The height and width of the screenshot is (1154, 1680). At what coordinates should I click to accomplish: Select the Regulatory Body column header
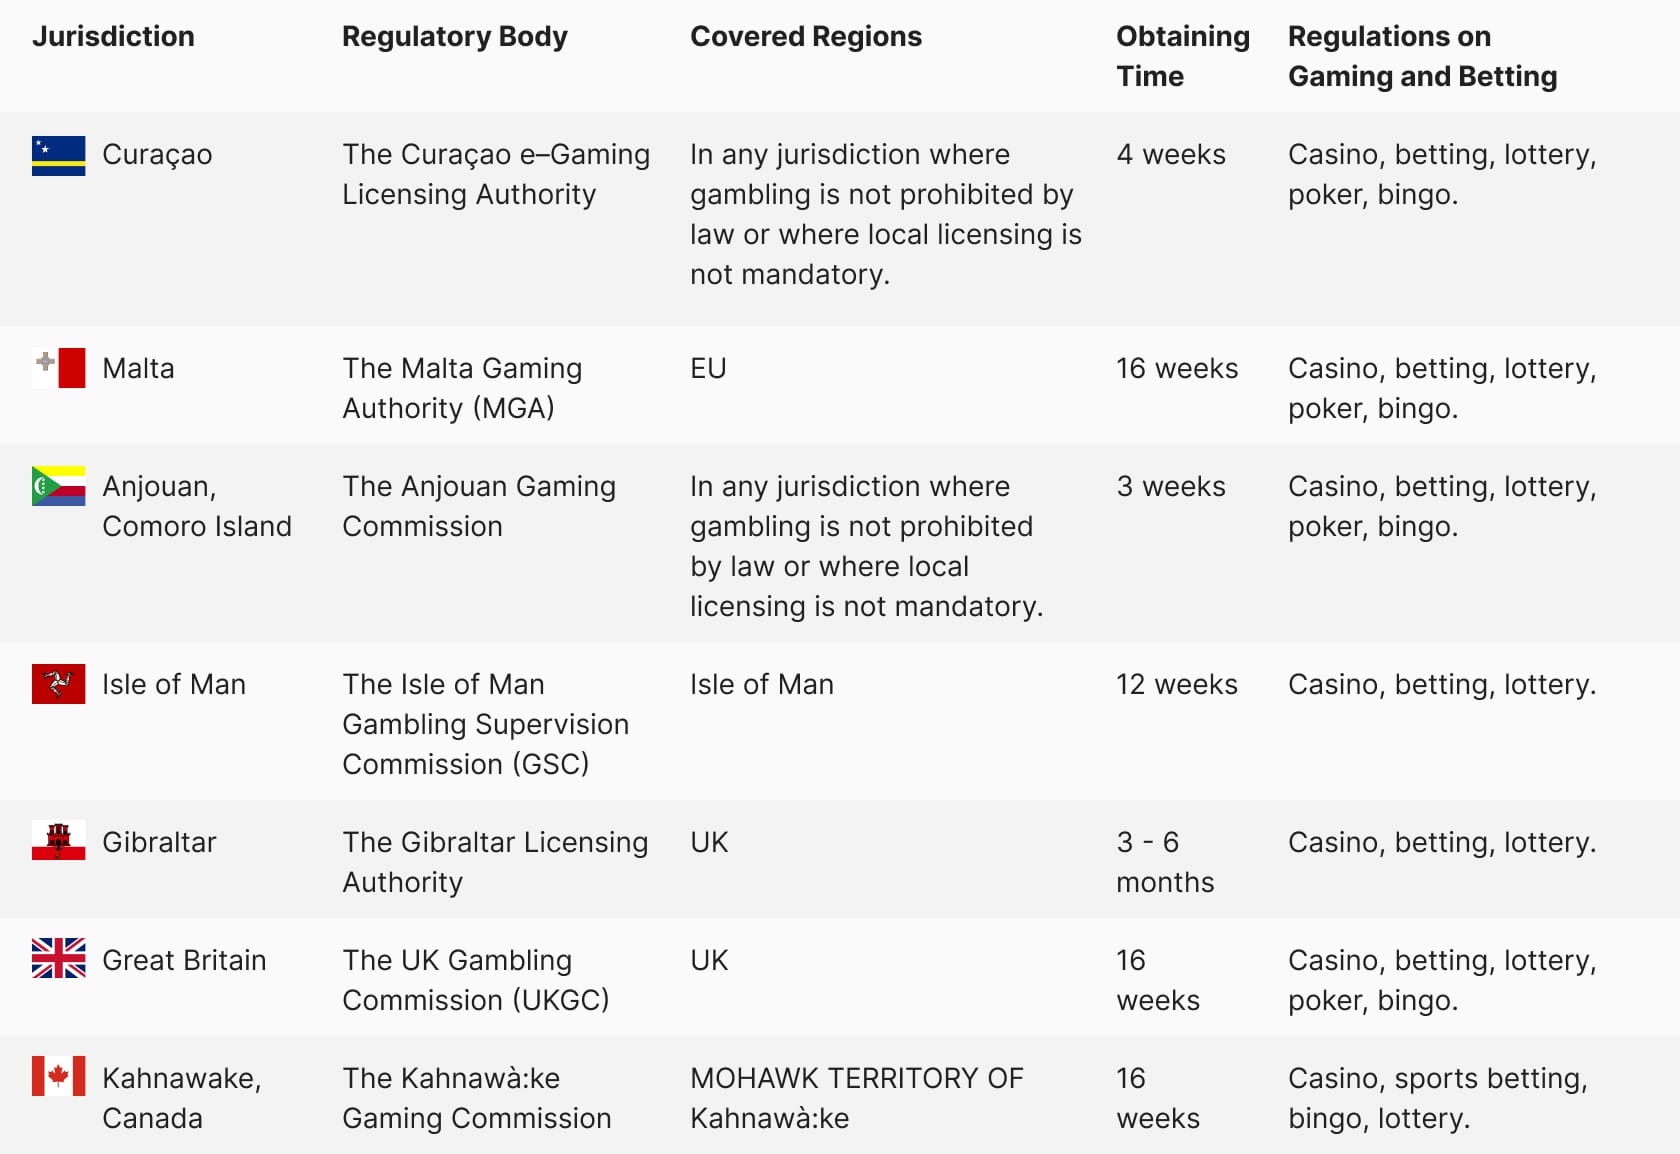[455, 37]
